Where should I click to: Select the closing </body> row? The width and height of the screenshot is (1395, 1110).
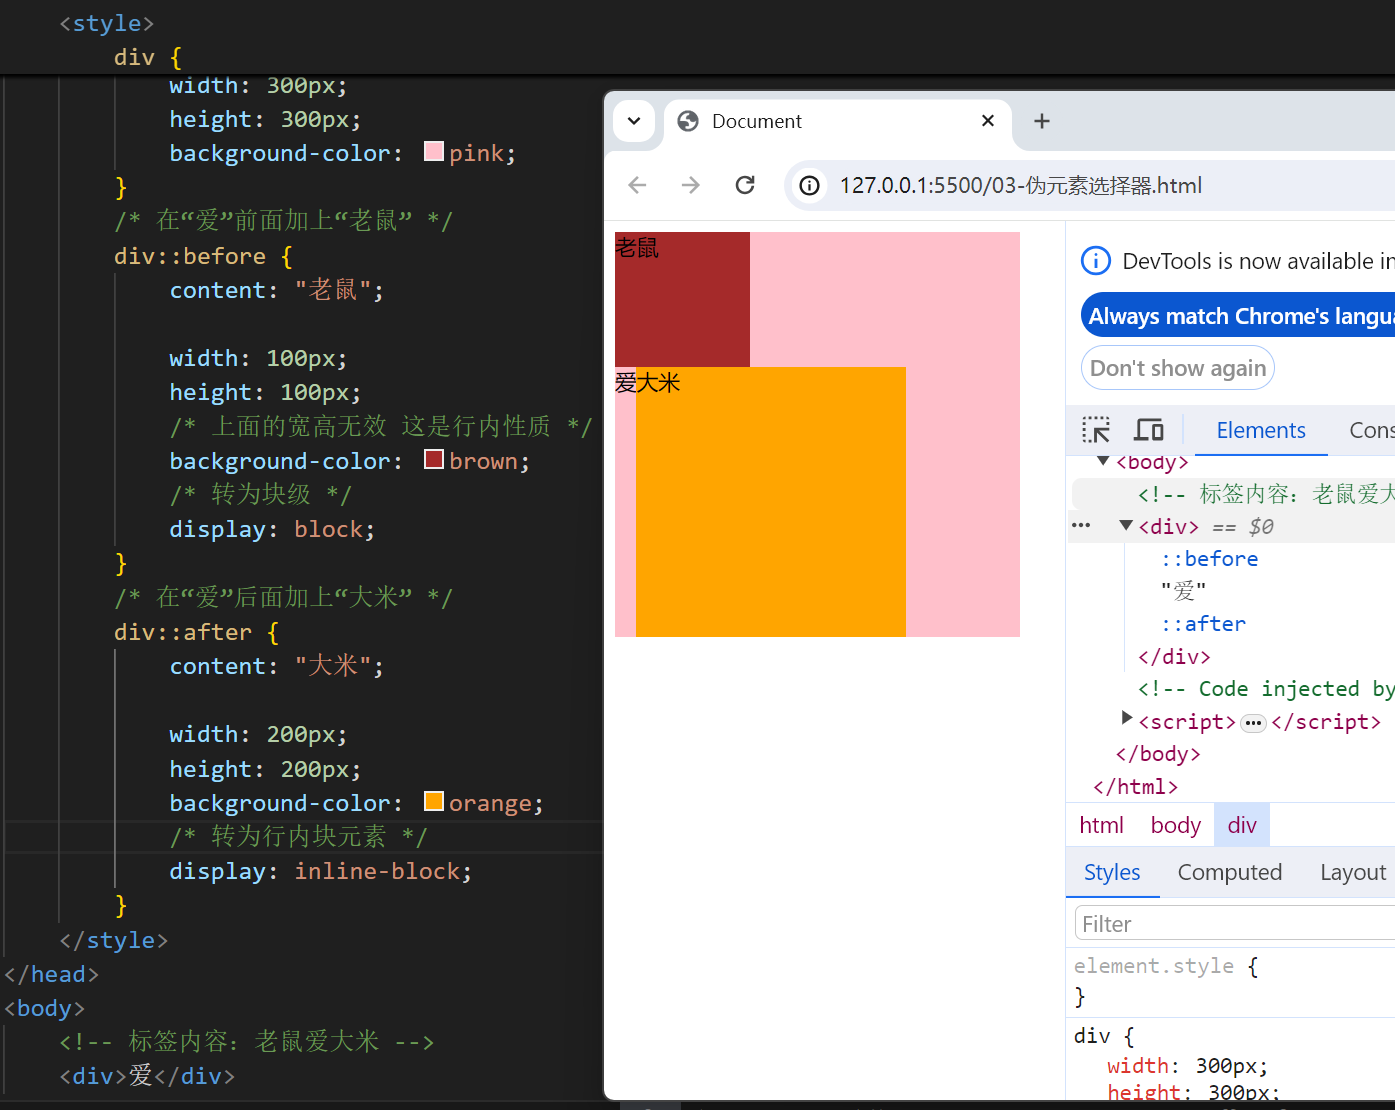point(1158,754)
